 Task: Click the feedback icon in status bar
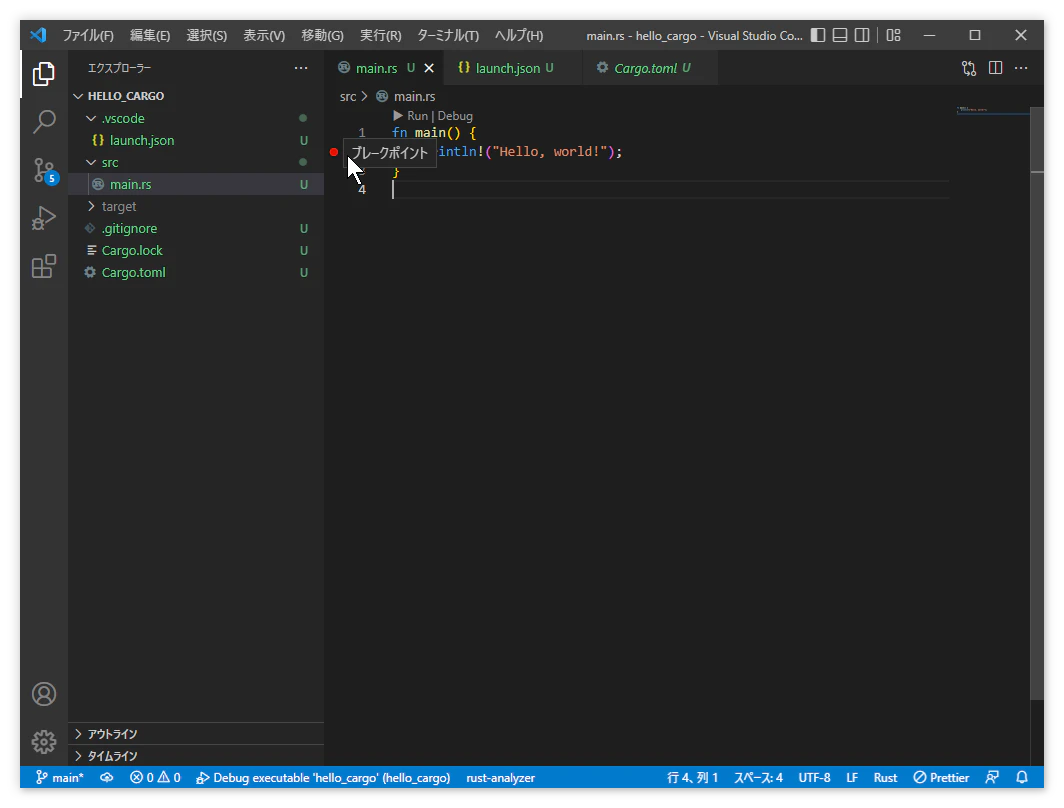tap(992, 777)
